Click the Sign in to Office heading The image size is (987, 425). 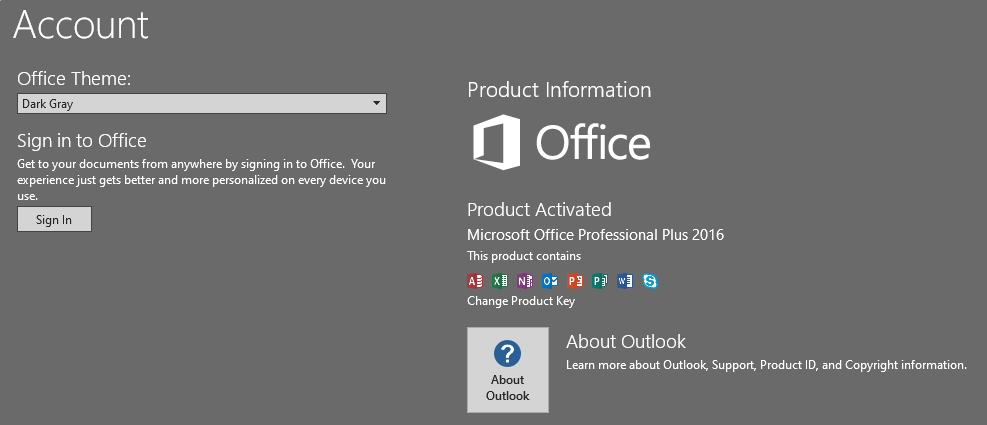[82, 140]
